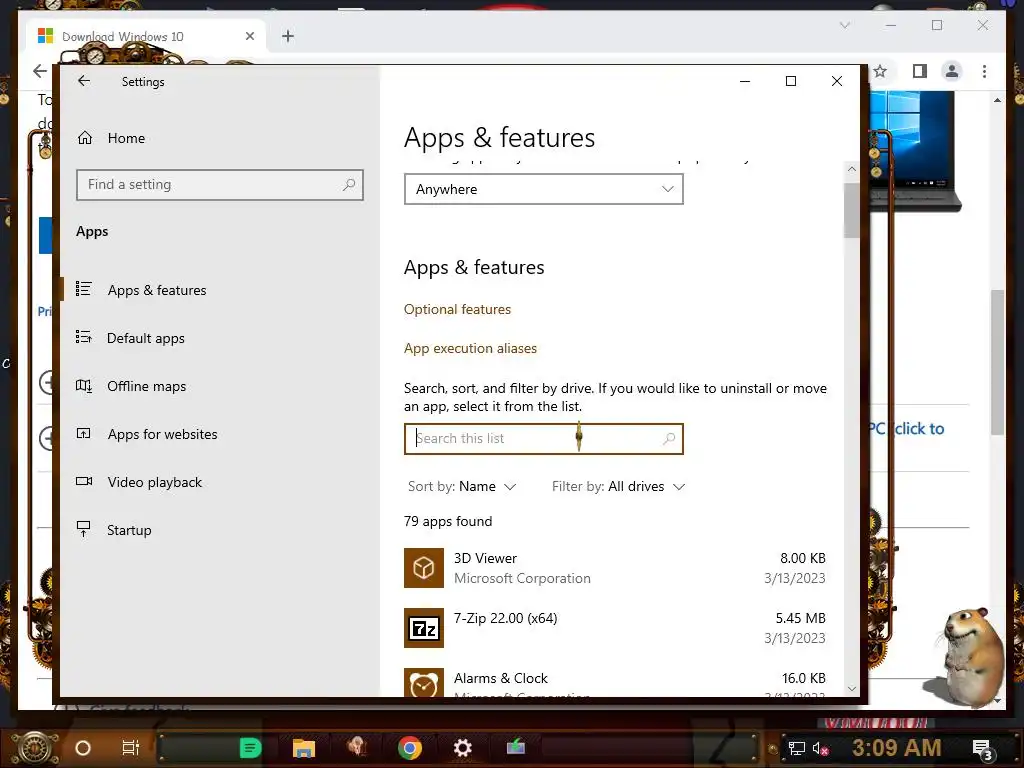Click the Search this list field

click(543, 439)
